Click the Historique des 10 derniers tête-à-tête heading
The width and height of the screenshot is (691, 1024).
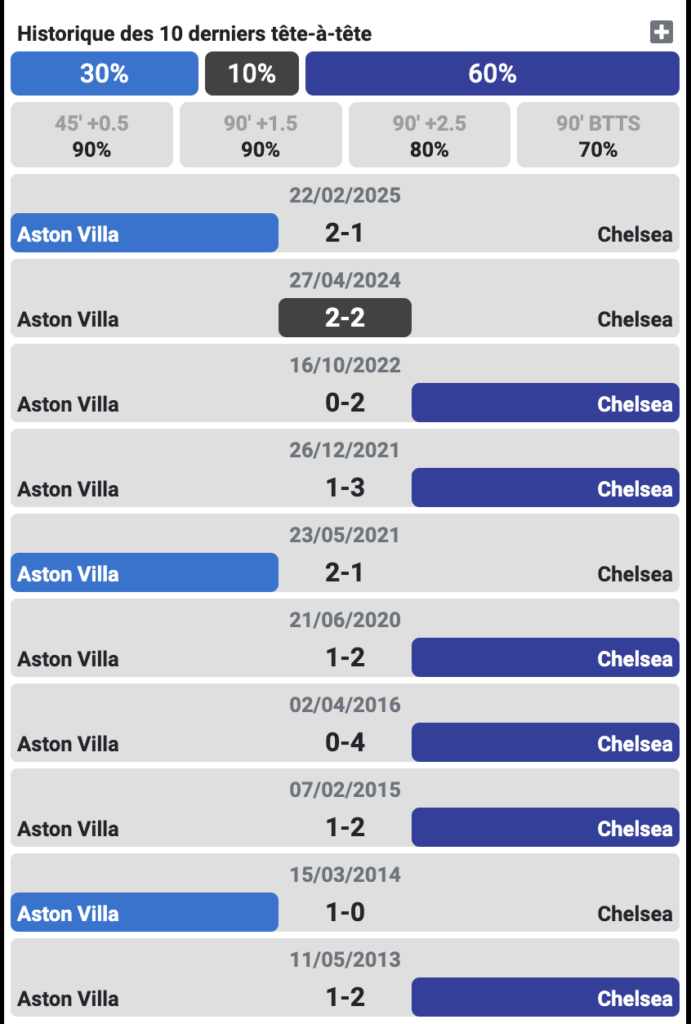pyautogui.click(x=194, y=33)
